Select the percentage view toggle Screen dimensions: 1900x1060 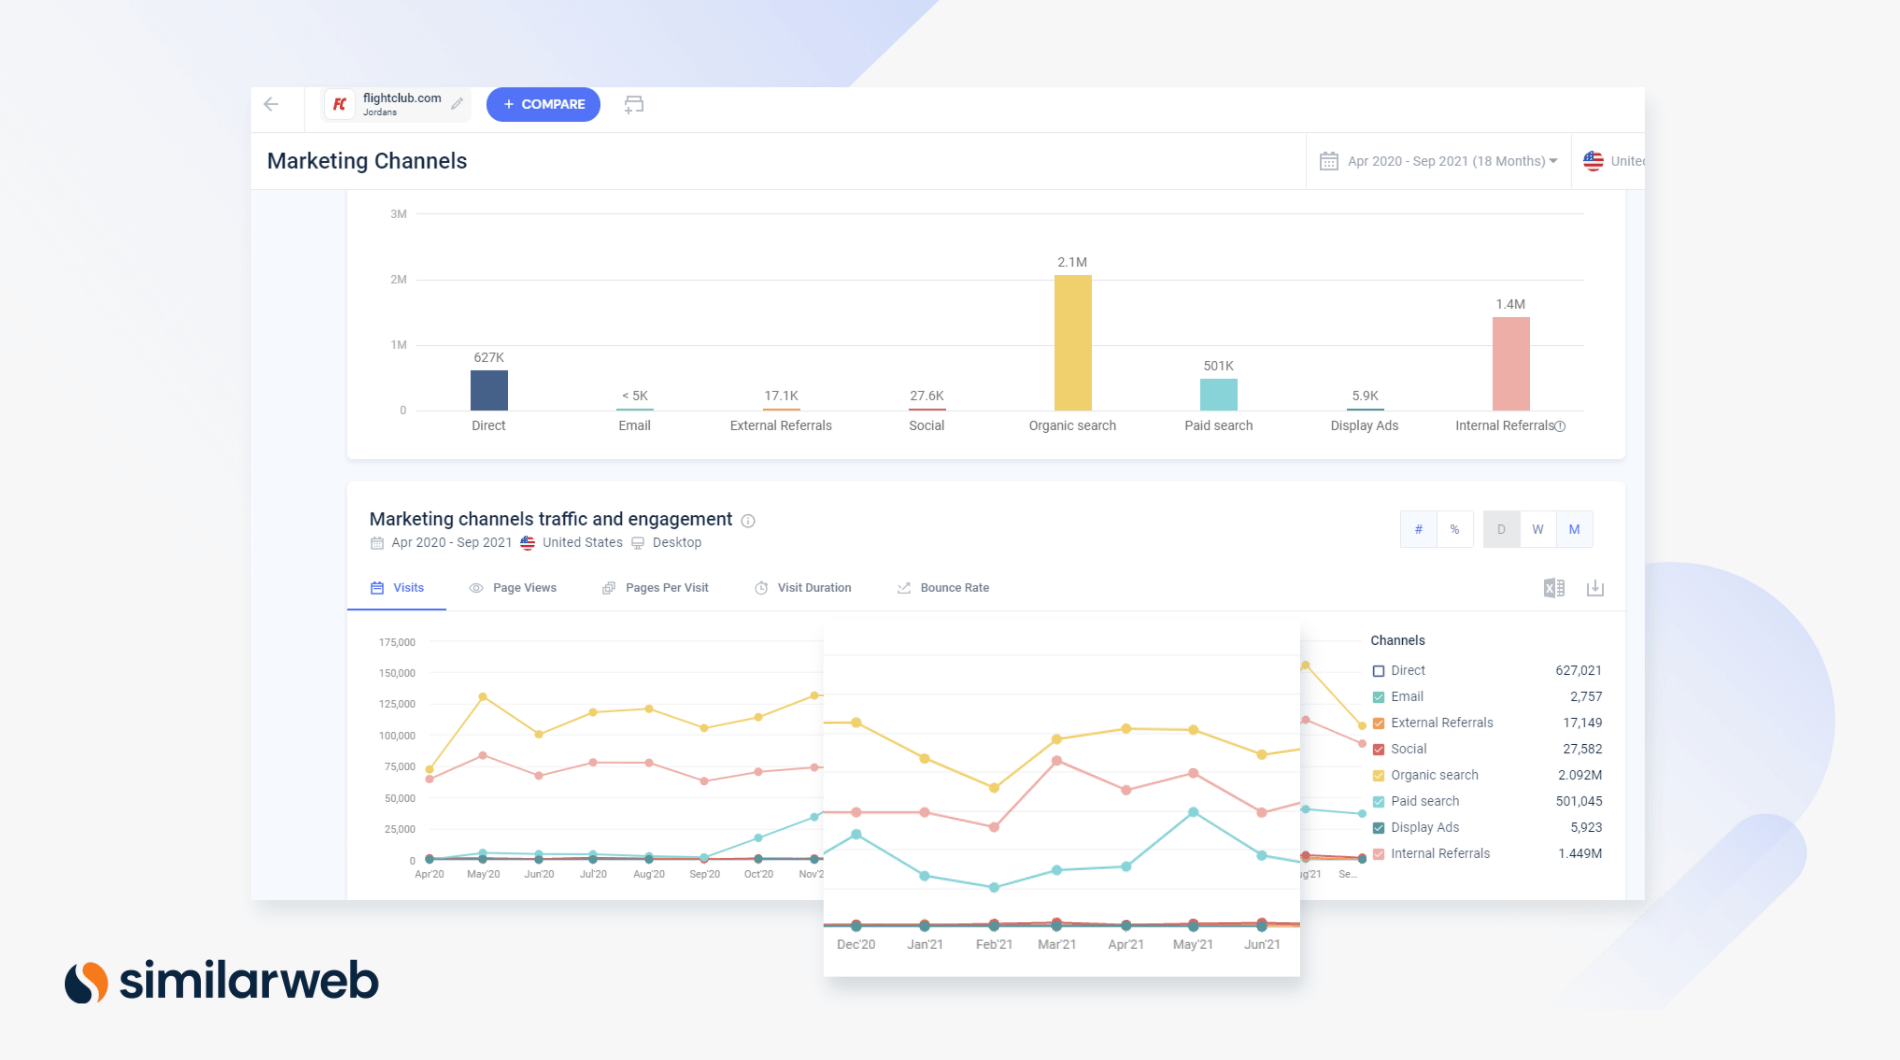click(1455, 529)
